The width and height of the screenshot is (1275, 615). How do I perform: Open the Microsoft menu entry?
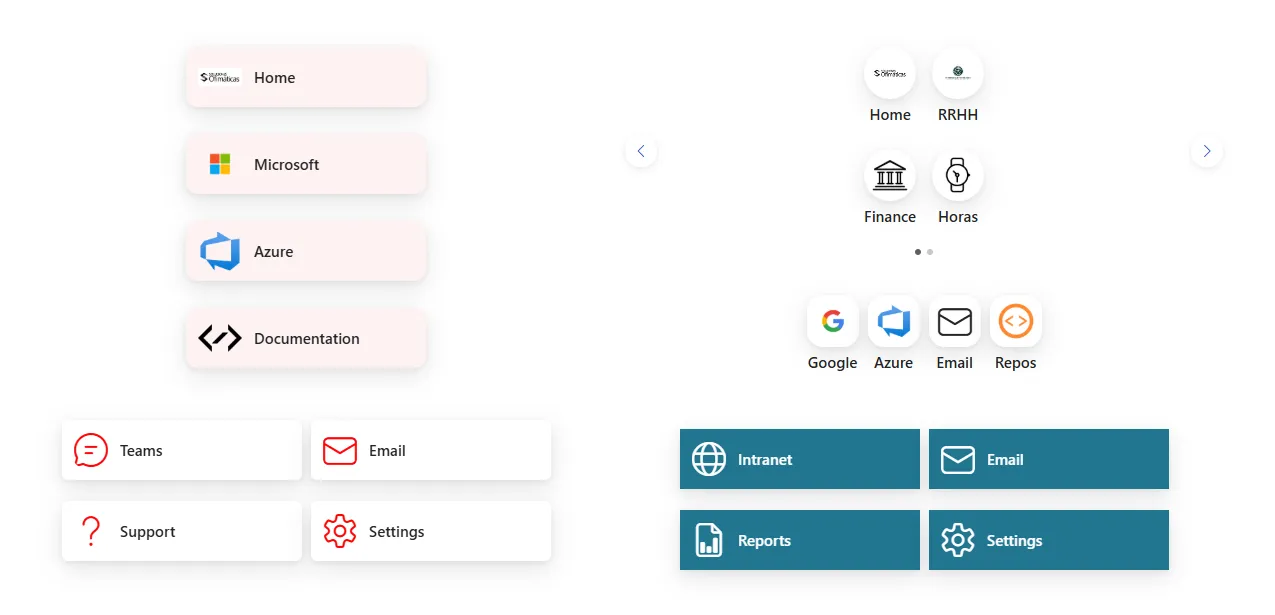click(x=305, y=164)
